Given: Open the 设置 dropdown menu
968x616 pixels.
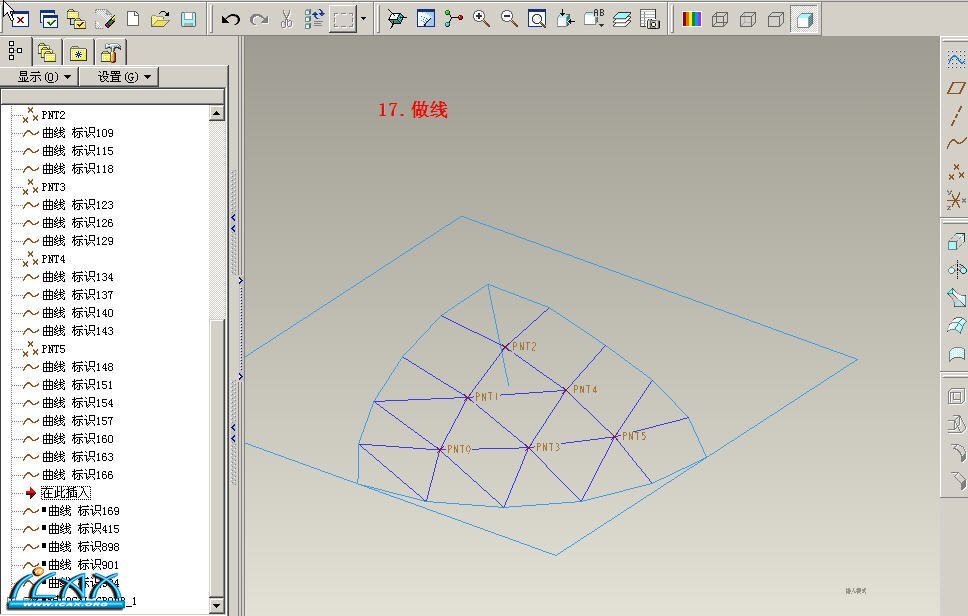Looking at the screenshot, I should (x=122, y=77).
